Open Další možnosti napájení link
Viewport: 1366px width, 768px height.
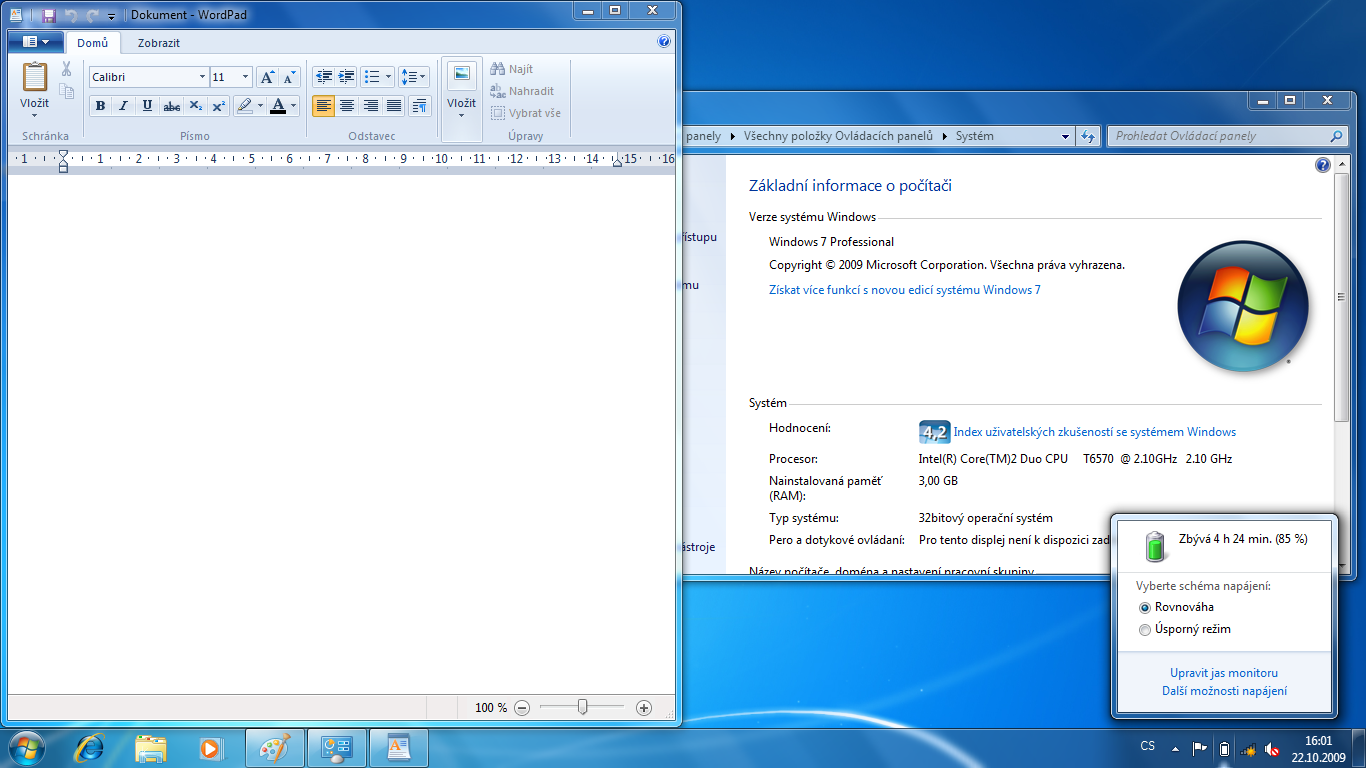[1224, 691]
